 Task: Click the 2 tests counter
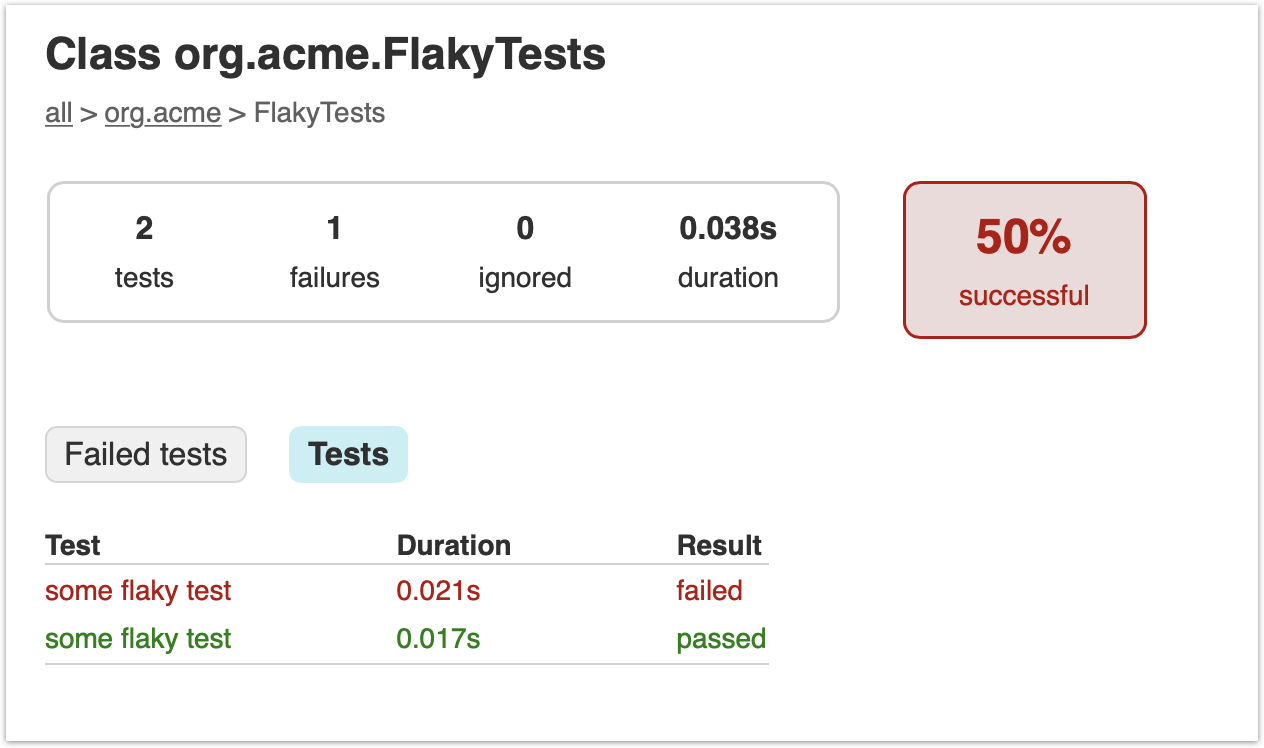click(x=144, y=253)
